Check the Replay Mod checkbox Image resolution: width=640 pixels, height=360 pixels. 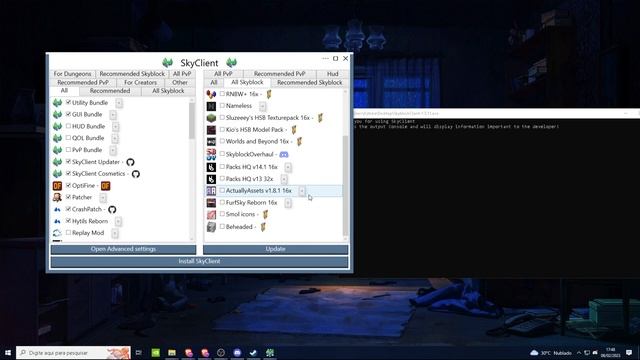point(68,232)
